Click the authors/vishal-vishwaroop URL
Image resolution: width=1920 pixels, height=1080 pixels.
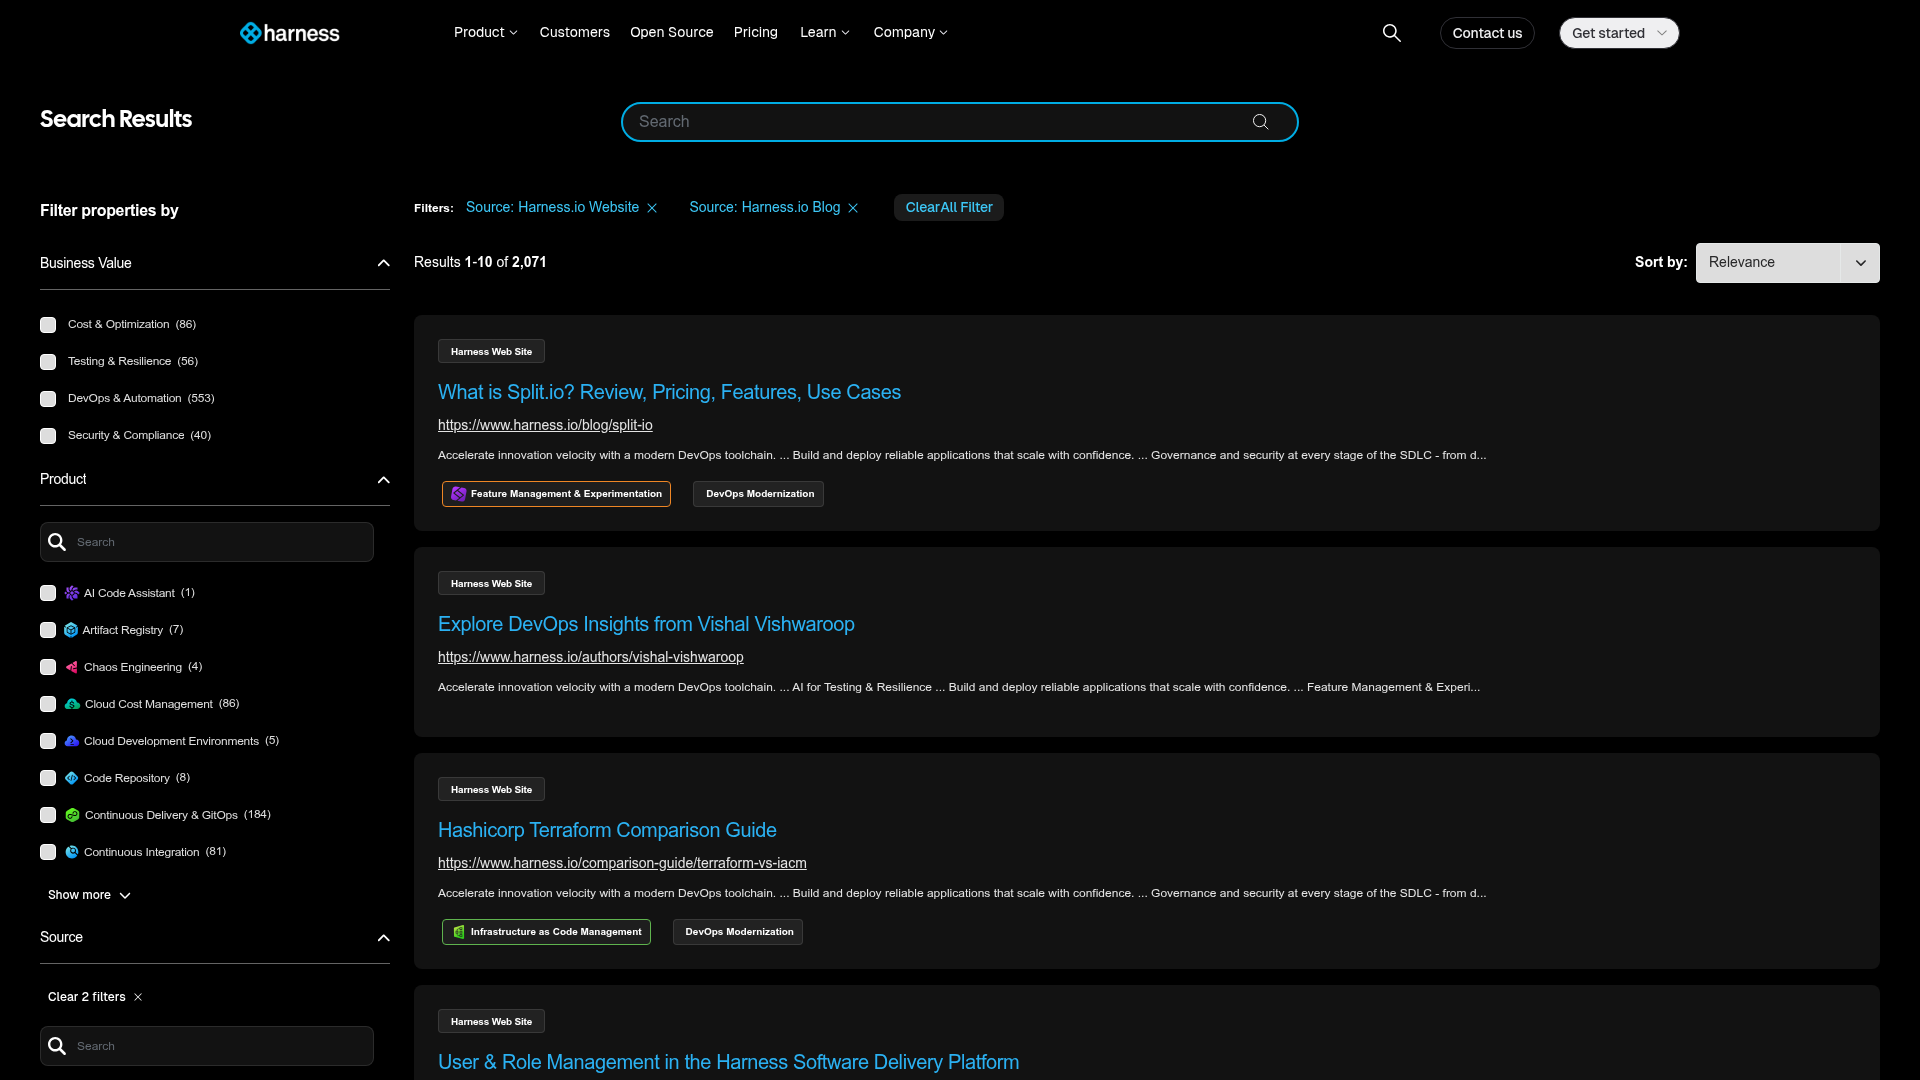[x=590, y=658]
